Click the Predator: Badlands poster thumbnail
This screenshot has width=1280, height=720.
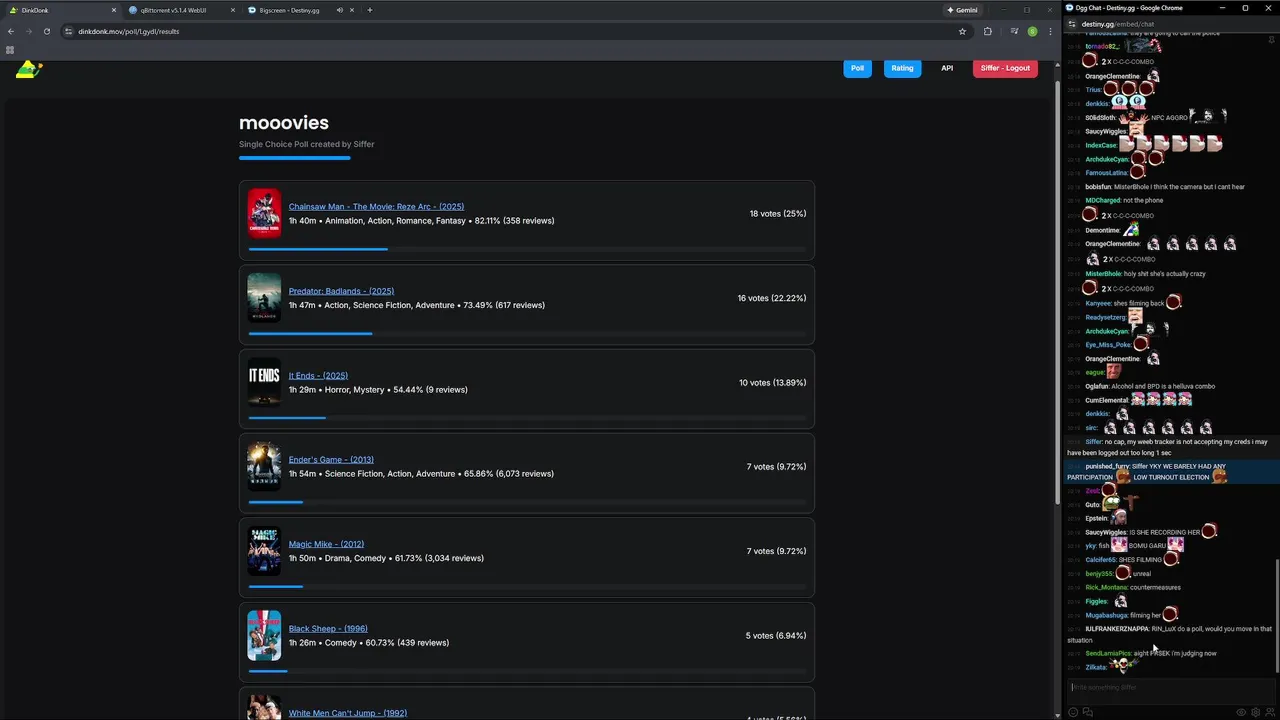(264, 298)
